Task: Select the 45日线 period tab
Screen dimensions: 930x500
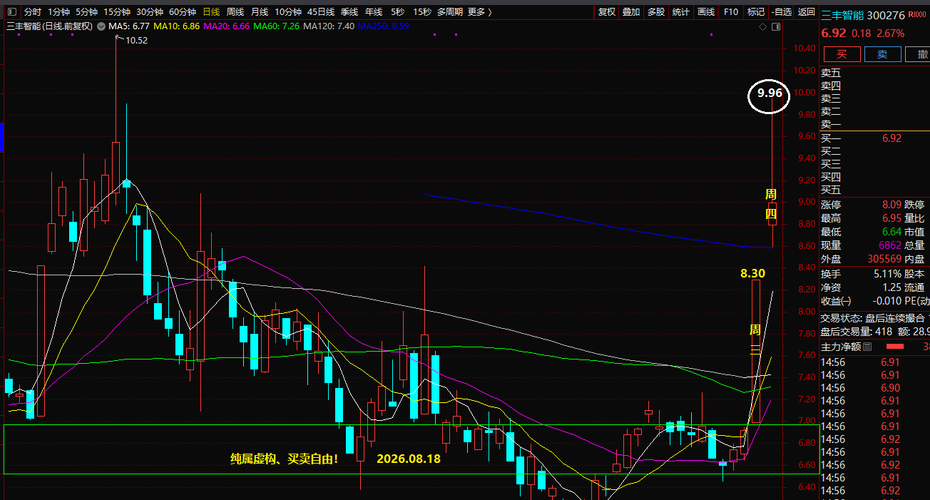Action: [x=320, y=12]
